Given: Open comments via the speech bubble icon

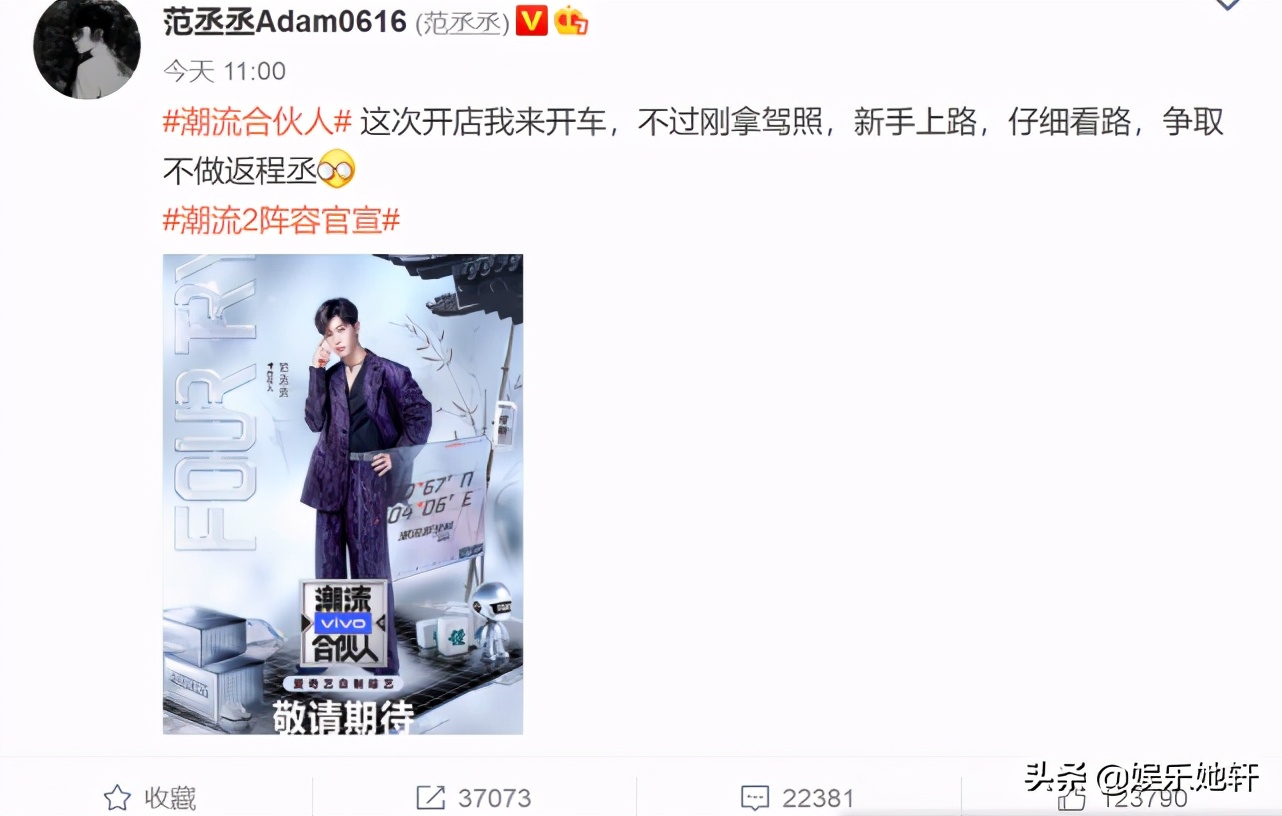Looking at the screenshot, I should coord(754,797).
